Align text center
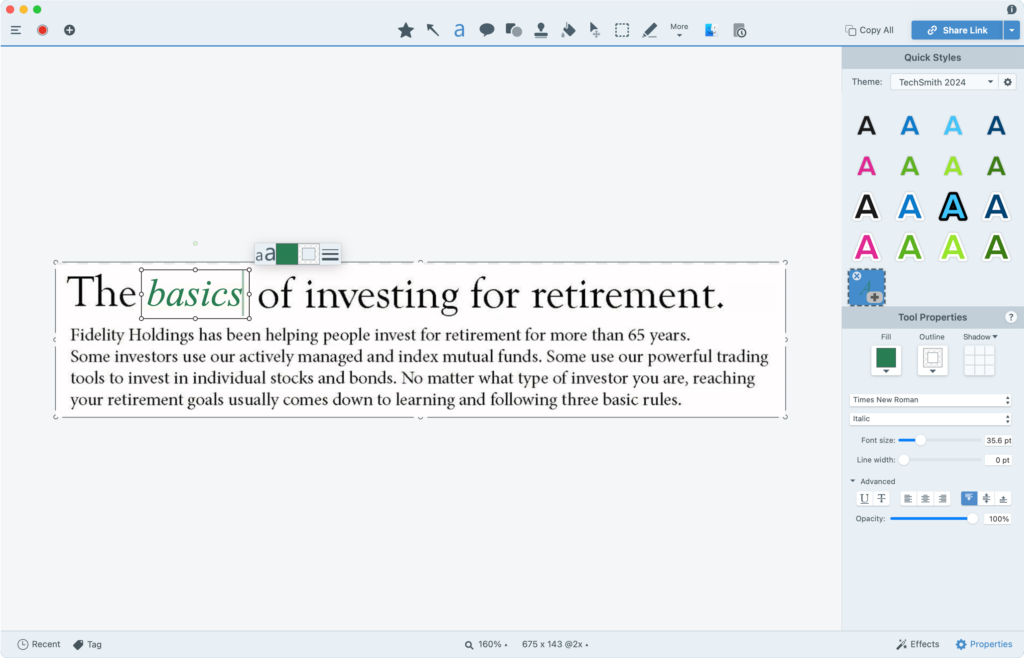 tap(925, 499)
